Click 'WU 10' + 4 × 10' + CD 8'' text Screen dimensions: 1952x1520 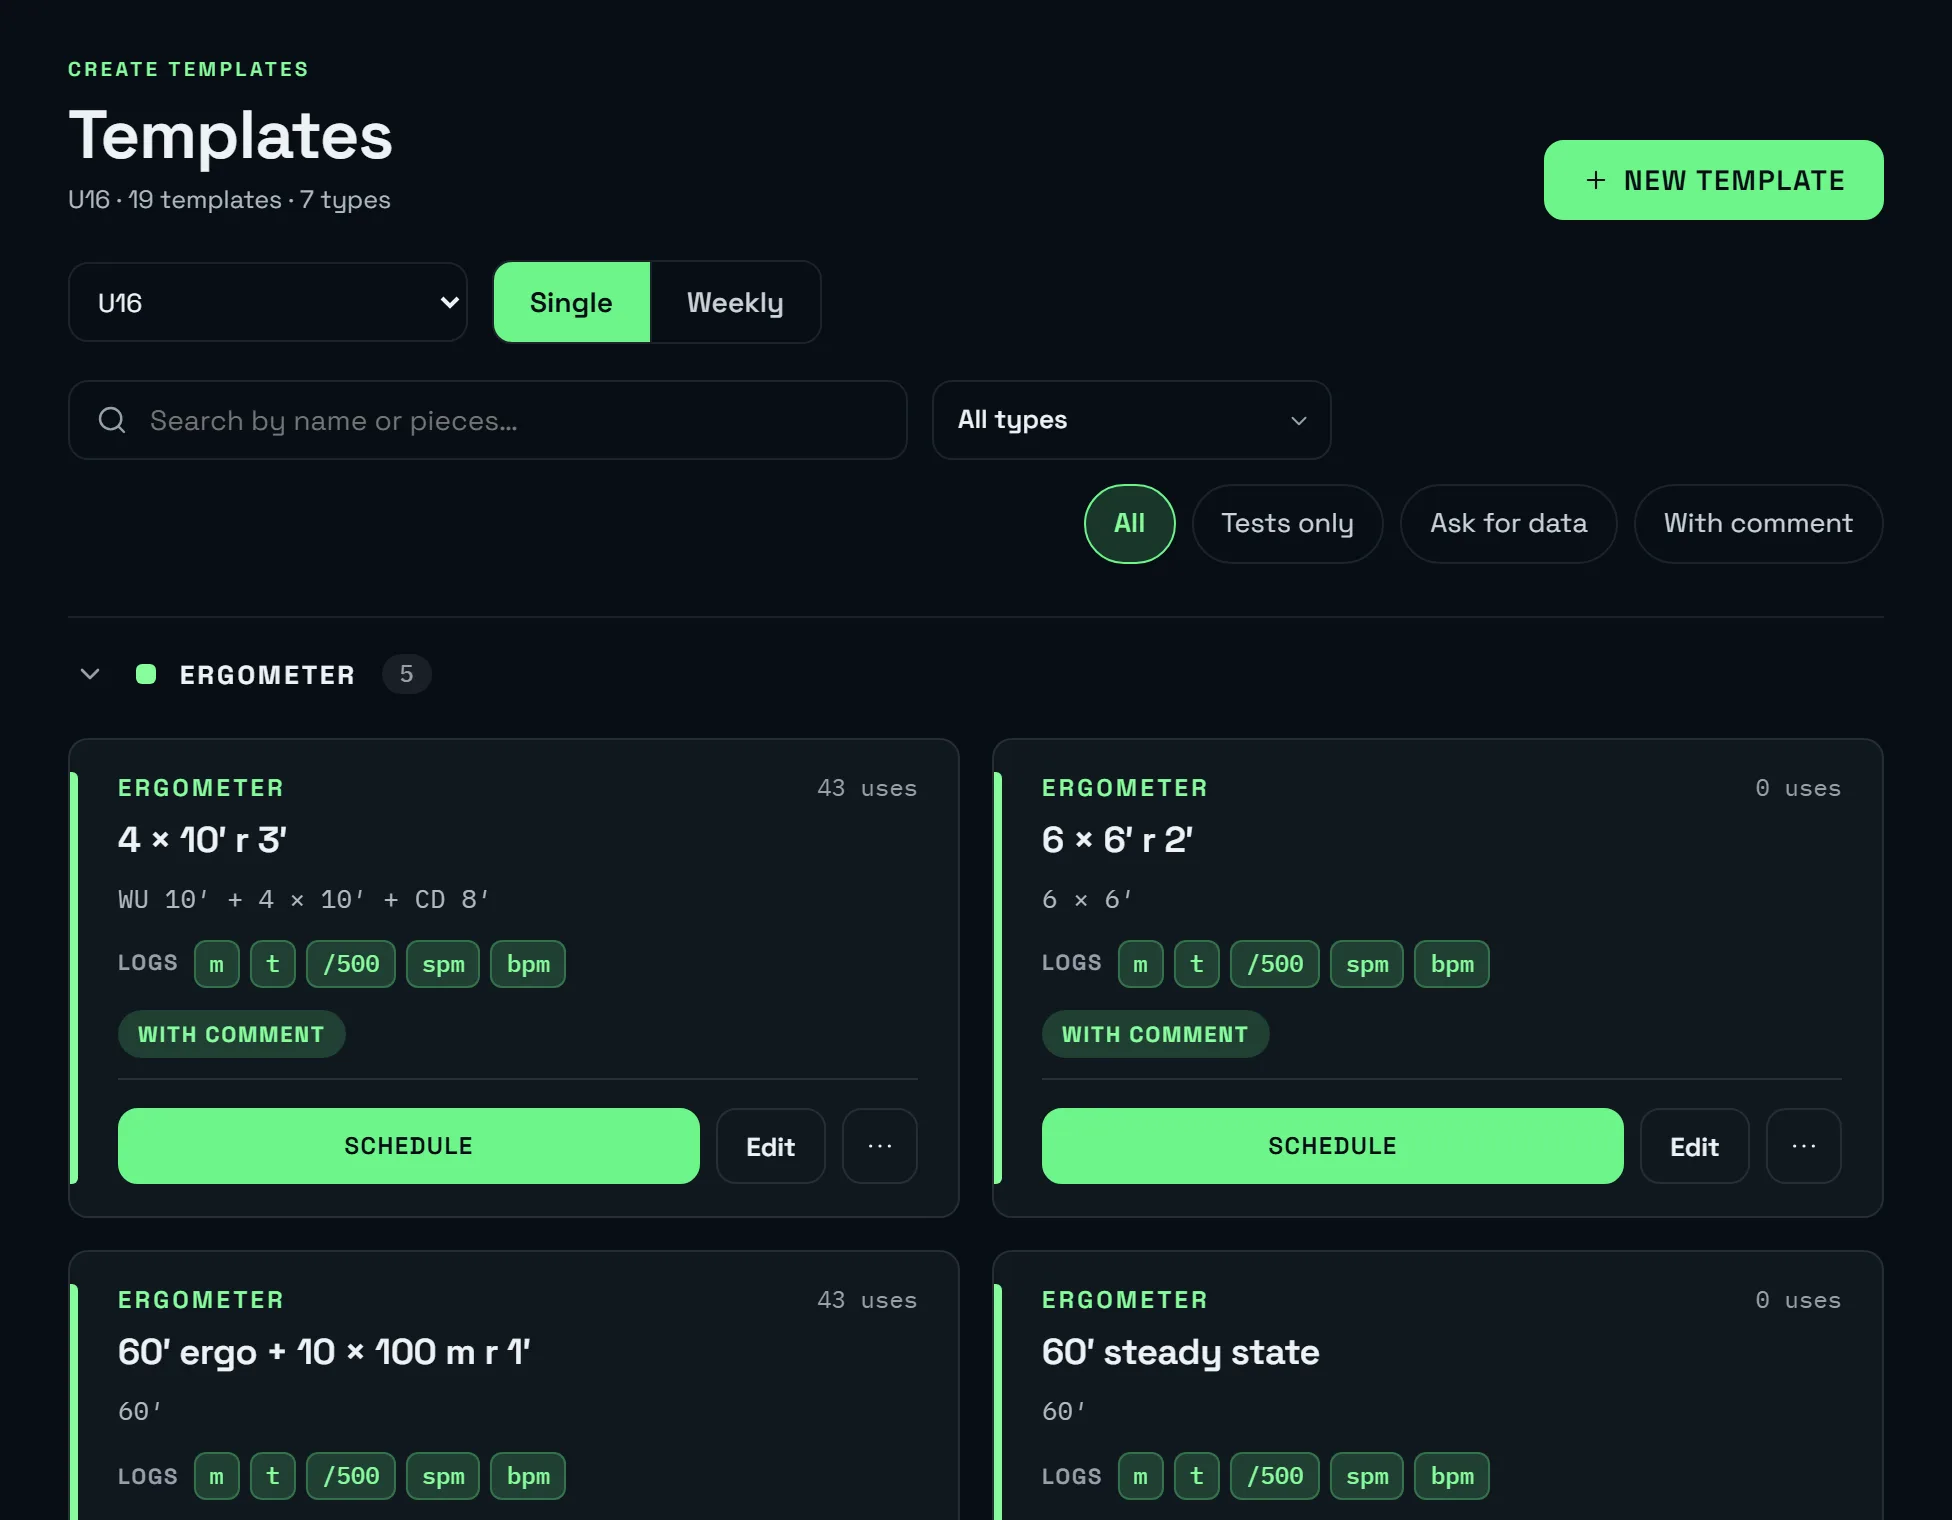[304, 899]
